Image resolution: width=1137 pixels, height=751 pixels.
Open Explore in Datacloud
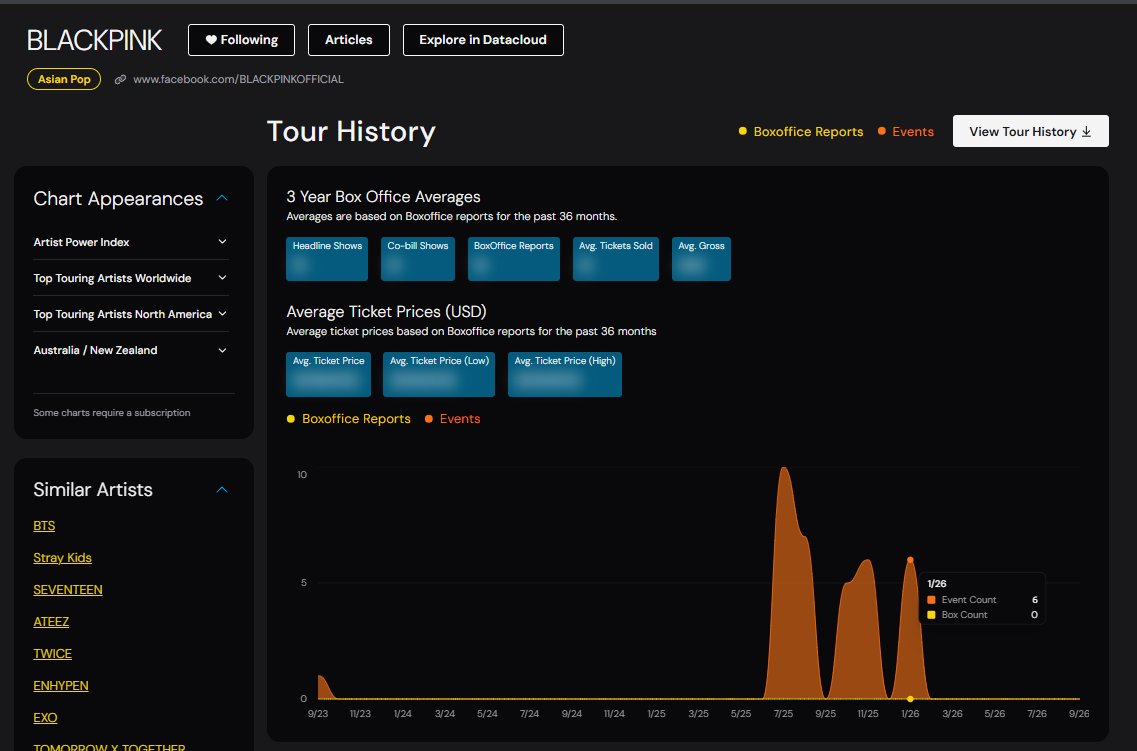click(483, 40)
